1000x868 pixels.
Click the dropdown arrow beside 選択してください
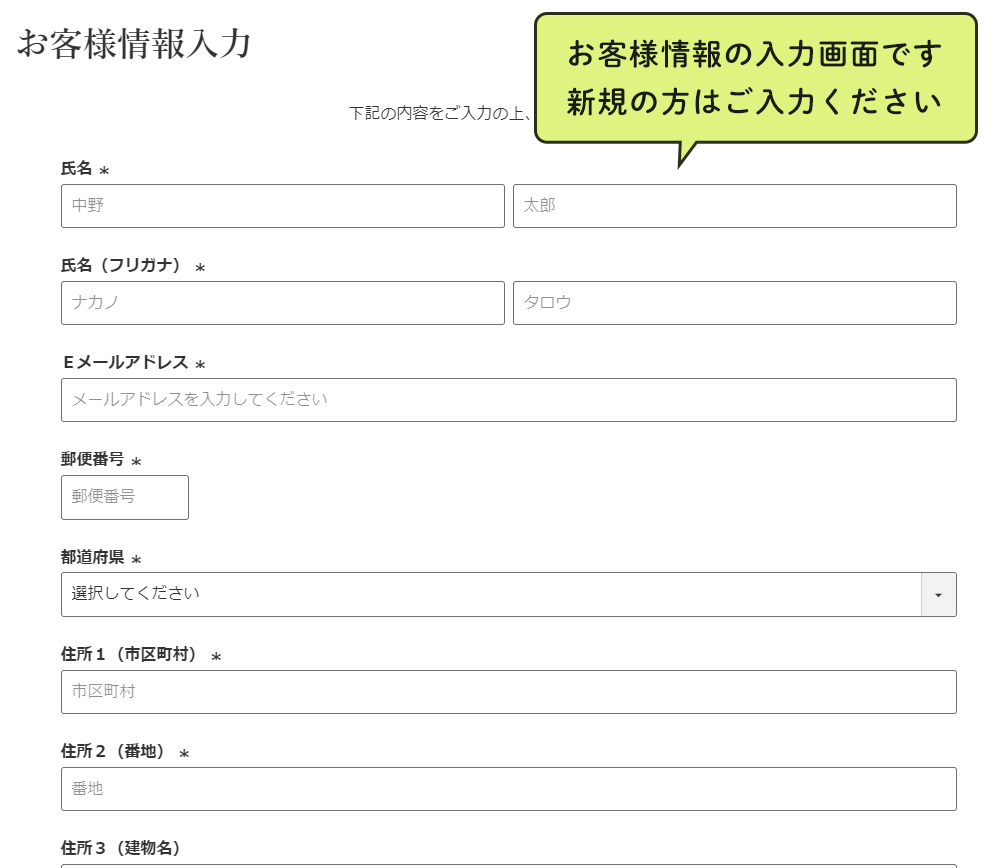[x=938, y=594]
